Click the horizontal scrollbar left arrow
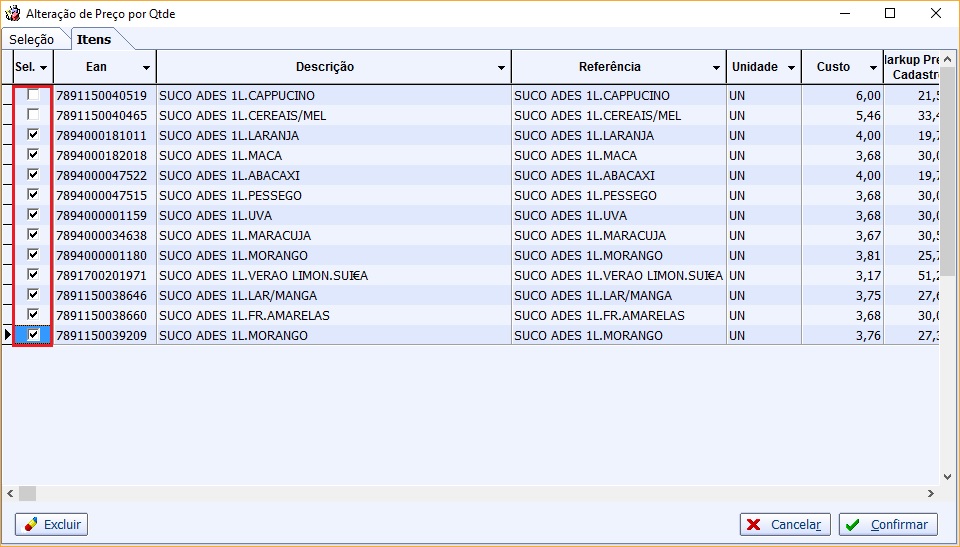 point(10,493)
